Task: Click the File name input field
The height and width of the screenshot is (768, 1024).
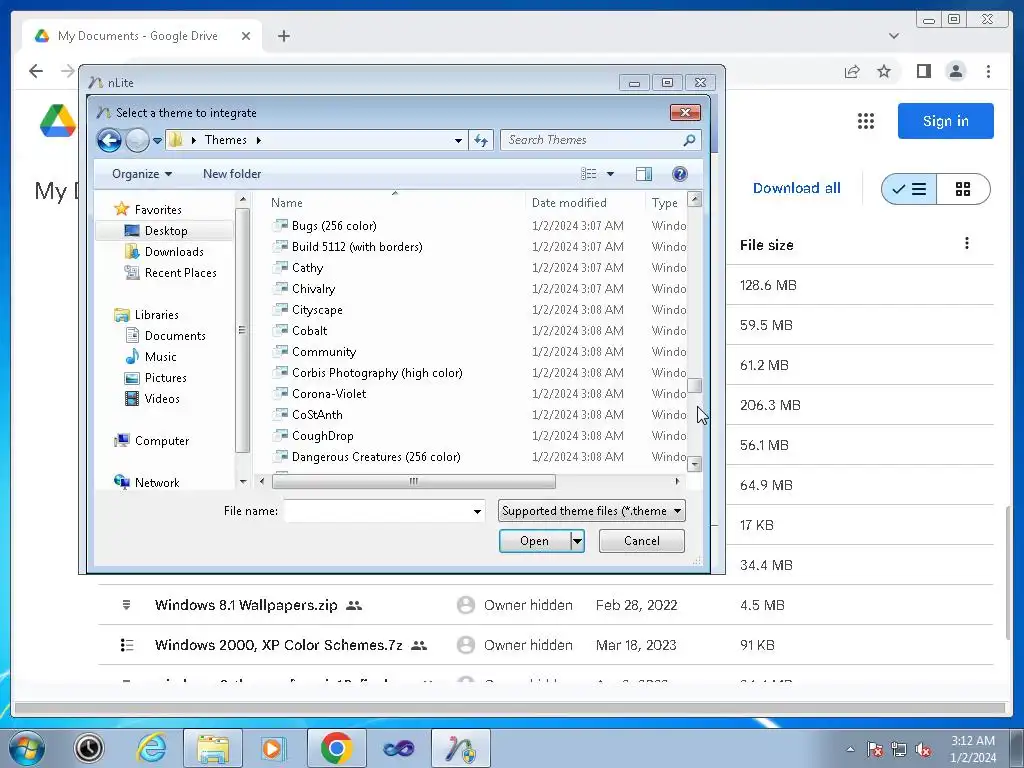Action: (x=378, y=511)
